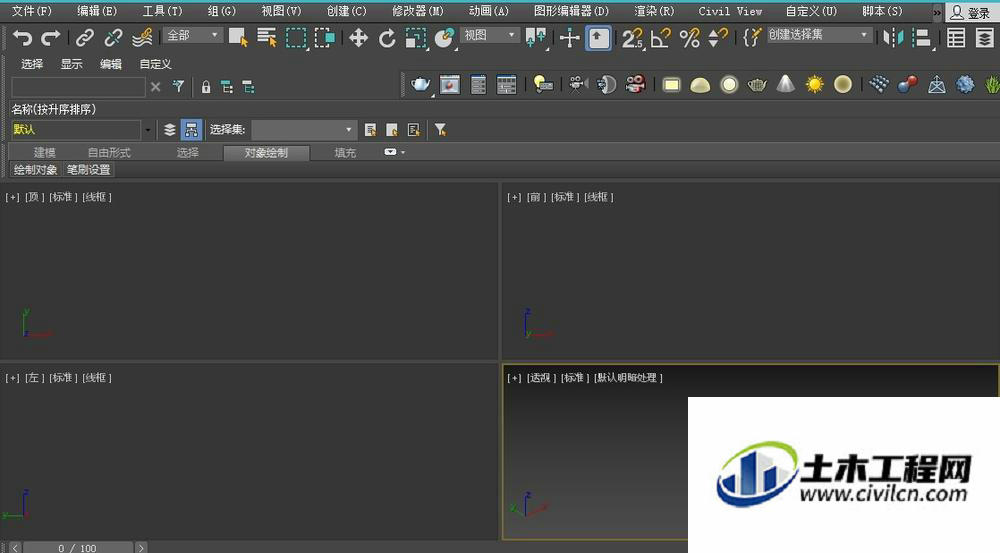
Task: Open the 视图 reference coordinate dropdown
Action: (489, 35)
